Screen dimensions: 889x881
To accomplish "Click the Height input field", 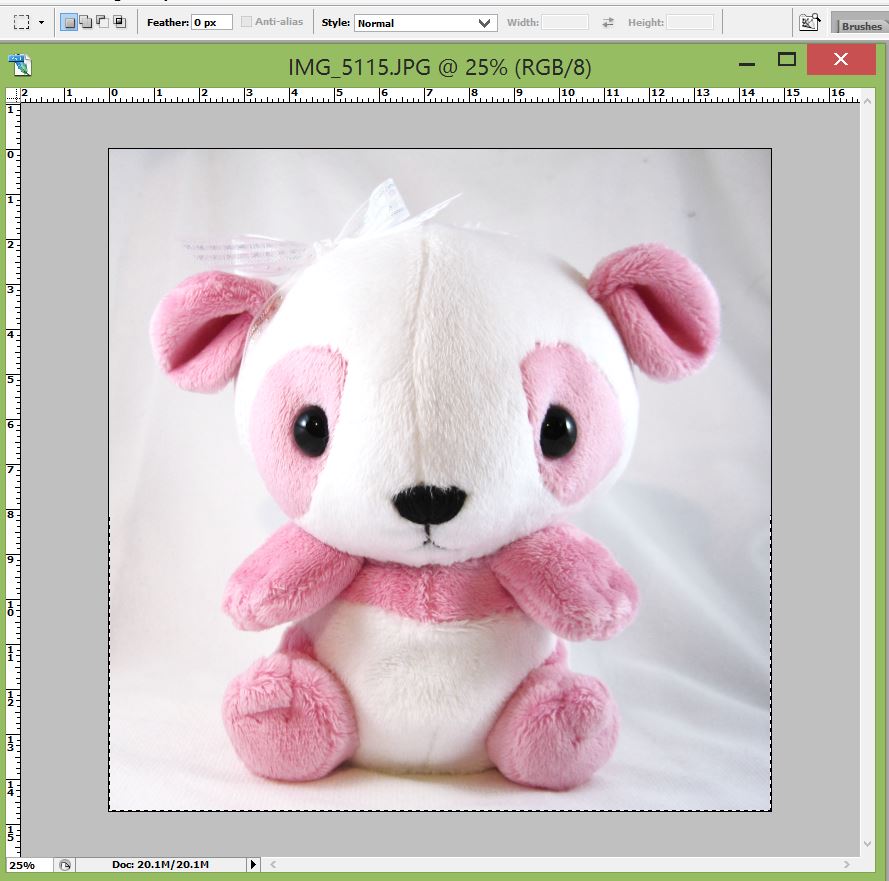I will [x=690, y=22].
